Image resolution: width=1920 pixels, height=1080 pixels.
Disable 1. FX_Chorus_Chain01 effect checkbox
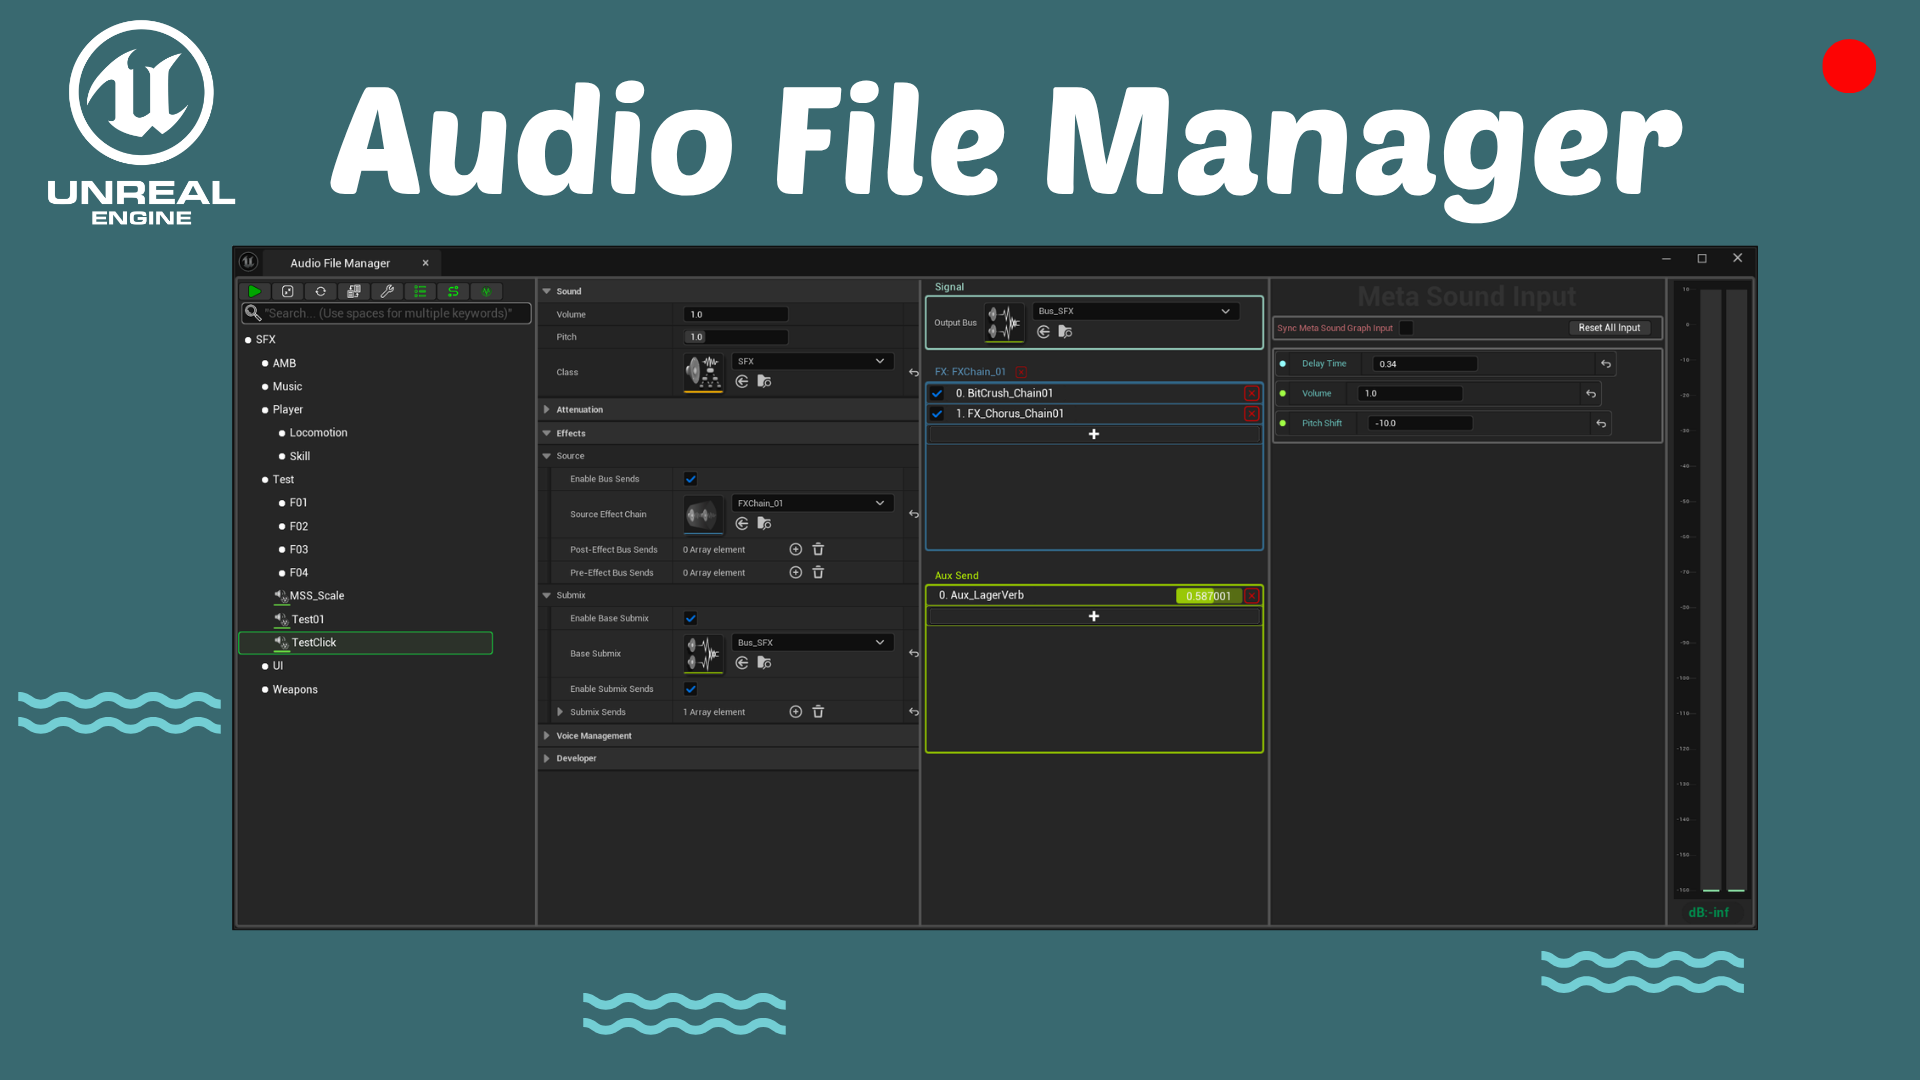(x=937, y=413)
